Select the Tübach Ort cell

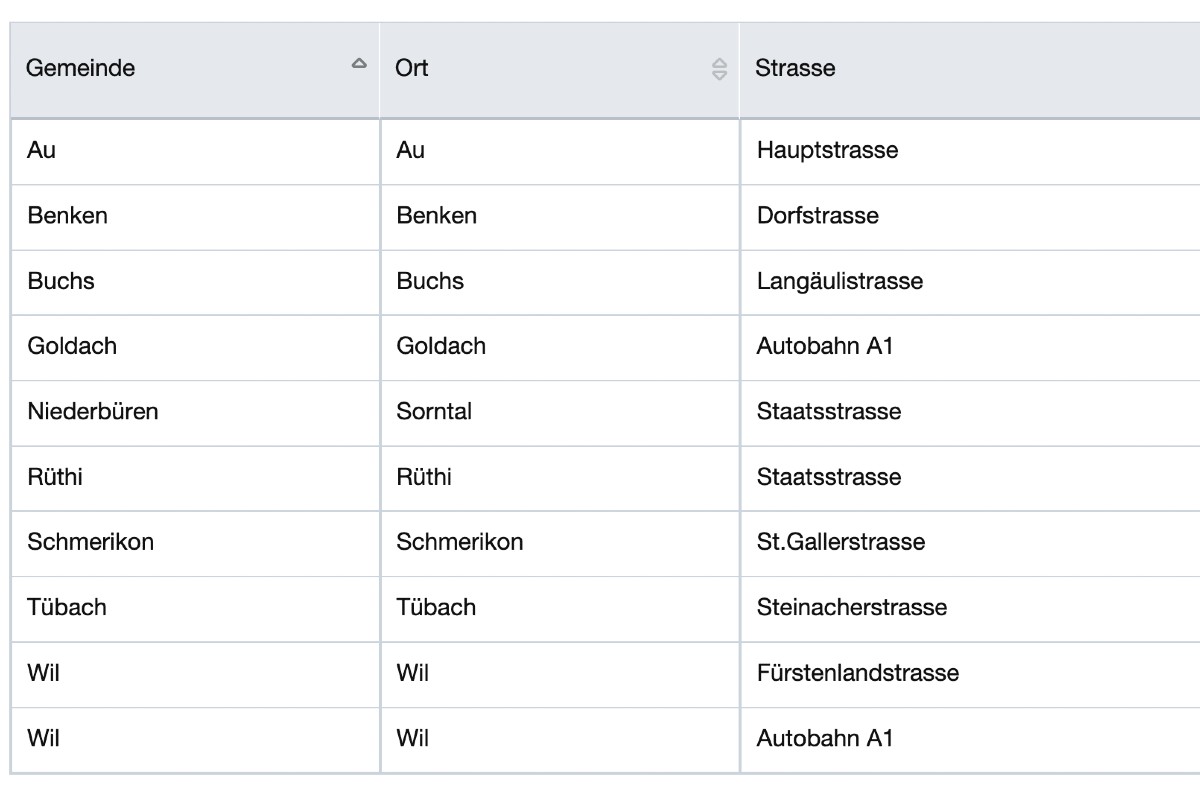(436, 607)
